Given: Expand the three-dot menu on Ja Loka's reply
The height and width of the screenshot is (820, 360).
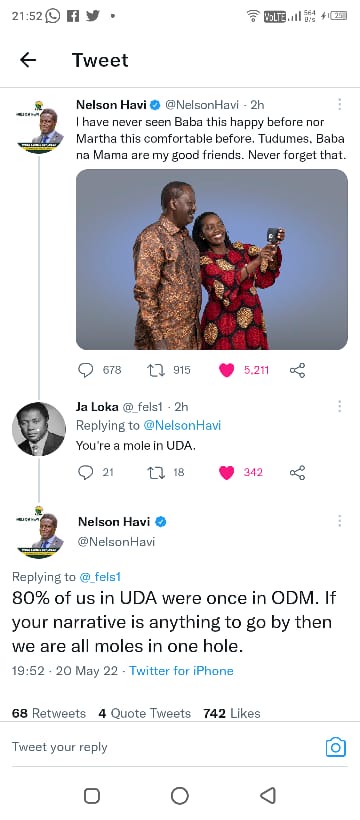Looking at the screenshot, I should (340, 406).
